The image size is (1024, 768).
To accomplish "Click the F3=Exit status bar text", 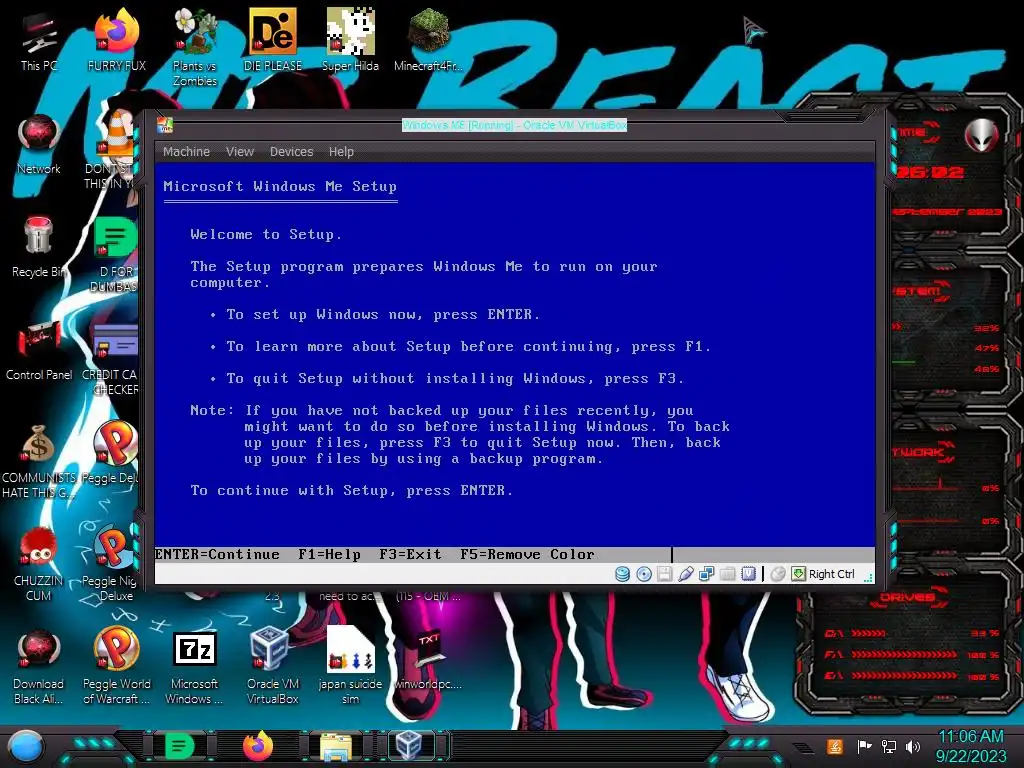I will 410,554.
